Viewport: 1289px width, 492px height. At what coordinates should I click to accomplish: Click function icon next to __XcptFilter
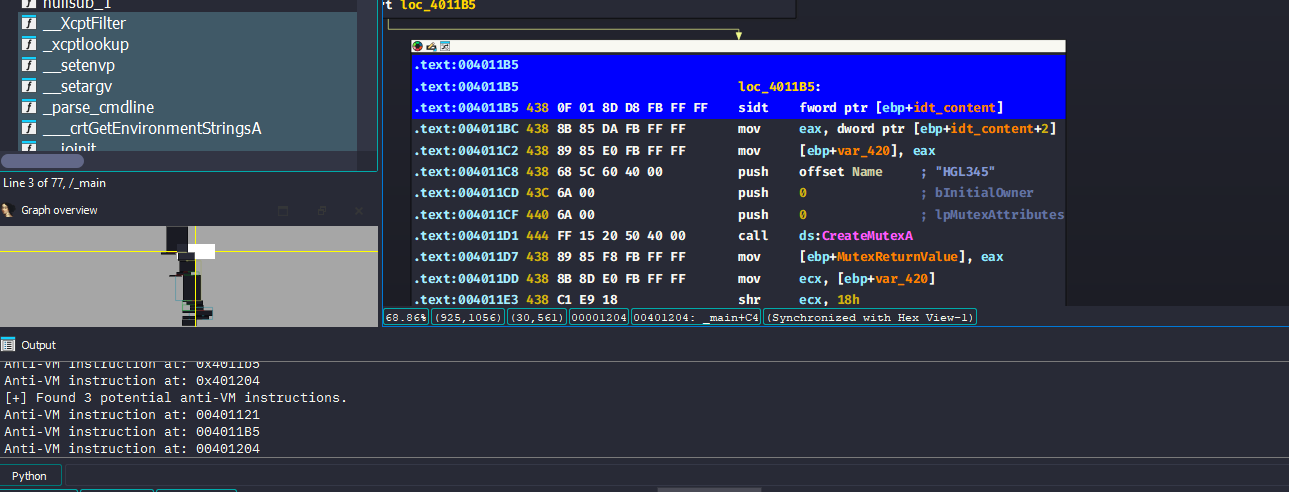29,23
